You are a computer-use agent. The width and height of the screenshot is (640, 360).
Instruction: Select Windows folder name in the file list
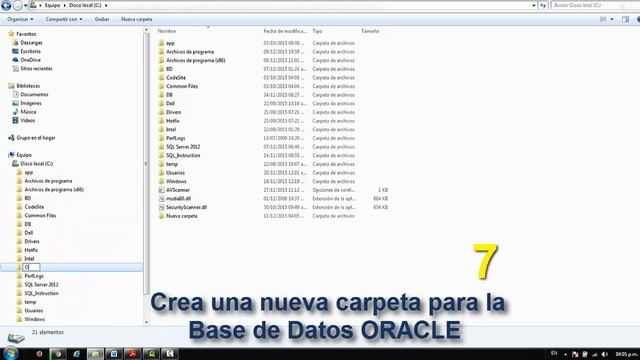coord(176,181)
